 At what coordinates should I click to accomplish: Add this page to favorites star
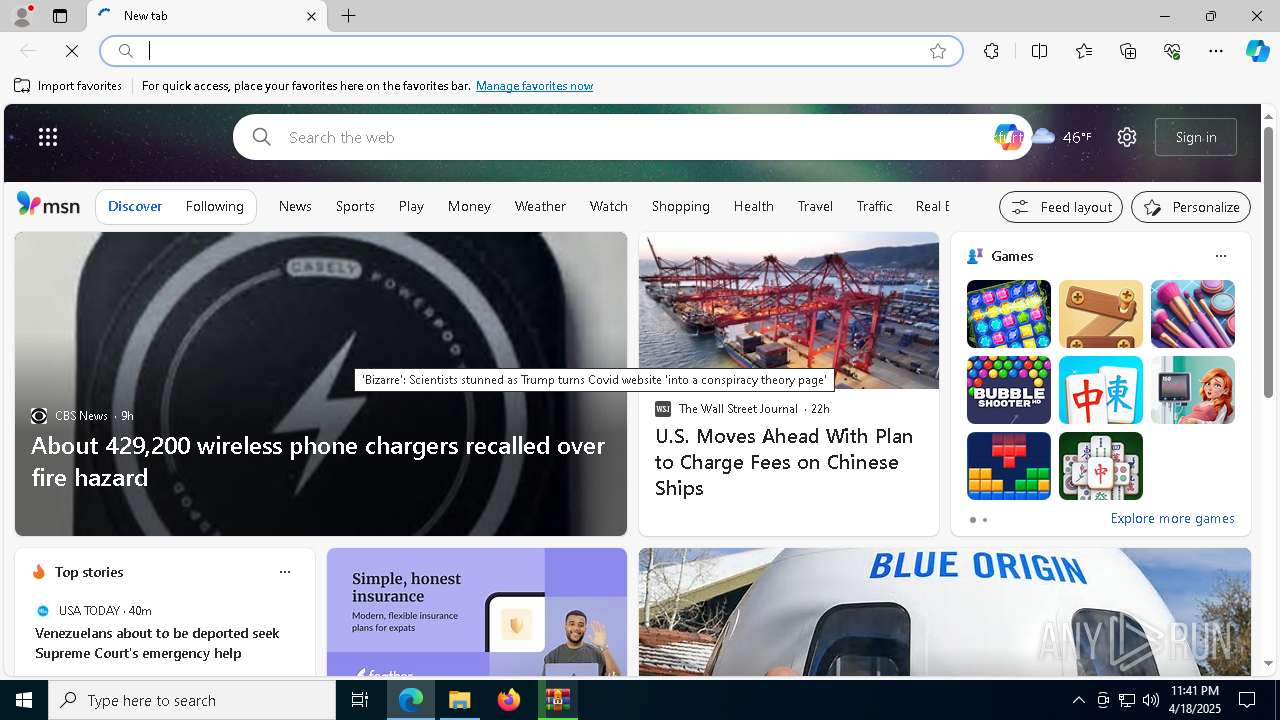click(938, 51)
